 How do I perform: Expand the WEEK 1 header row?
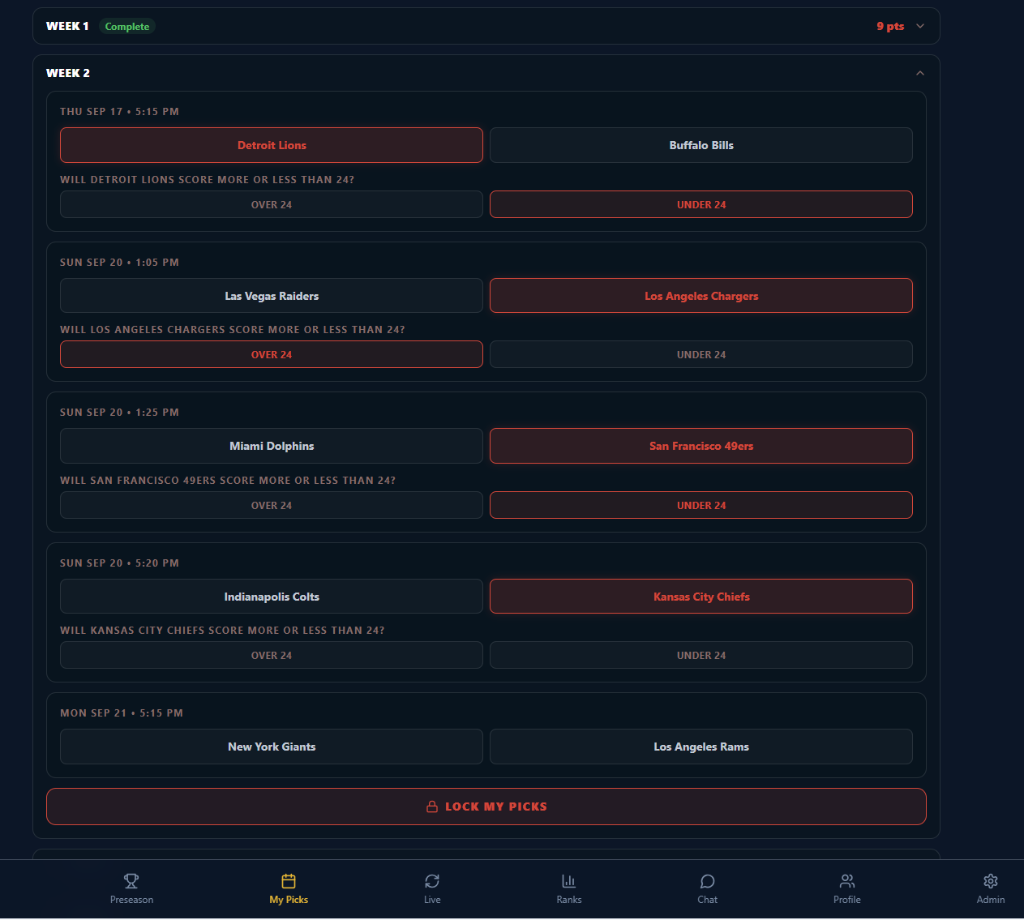tap(486, 26)
